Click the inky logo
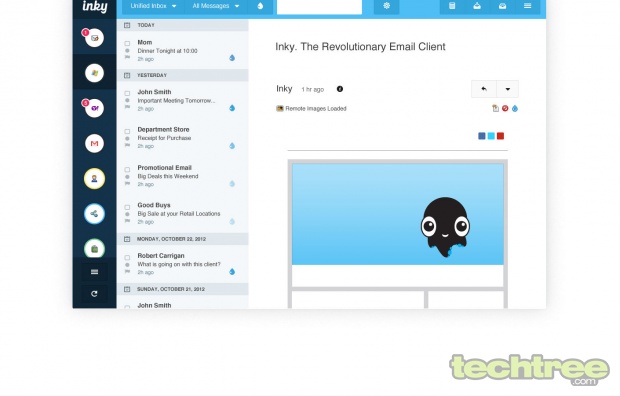This screenshot has width=620, height=396. click(x=95, y=7)
